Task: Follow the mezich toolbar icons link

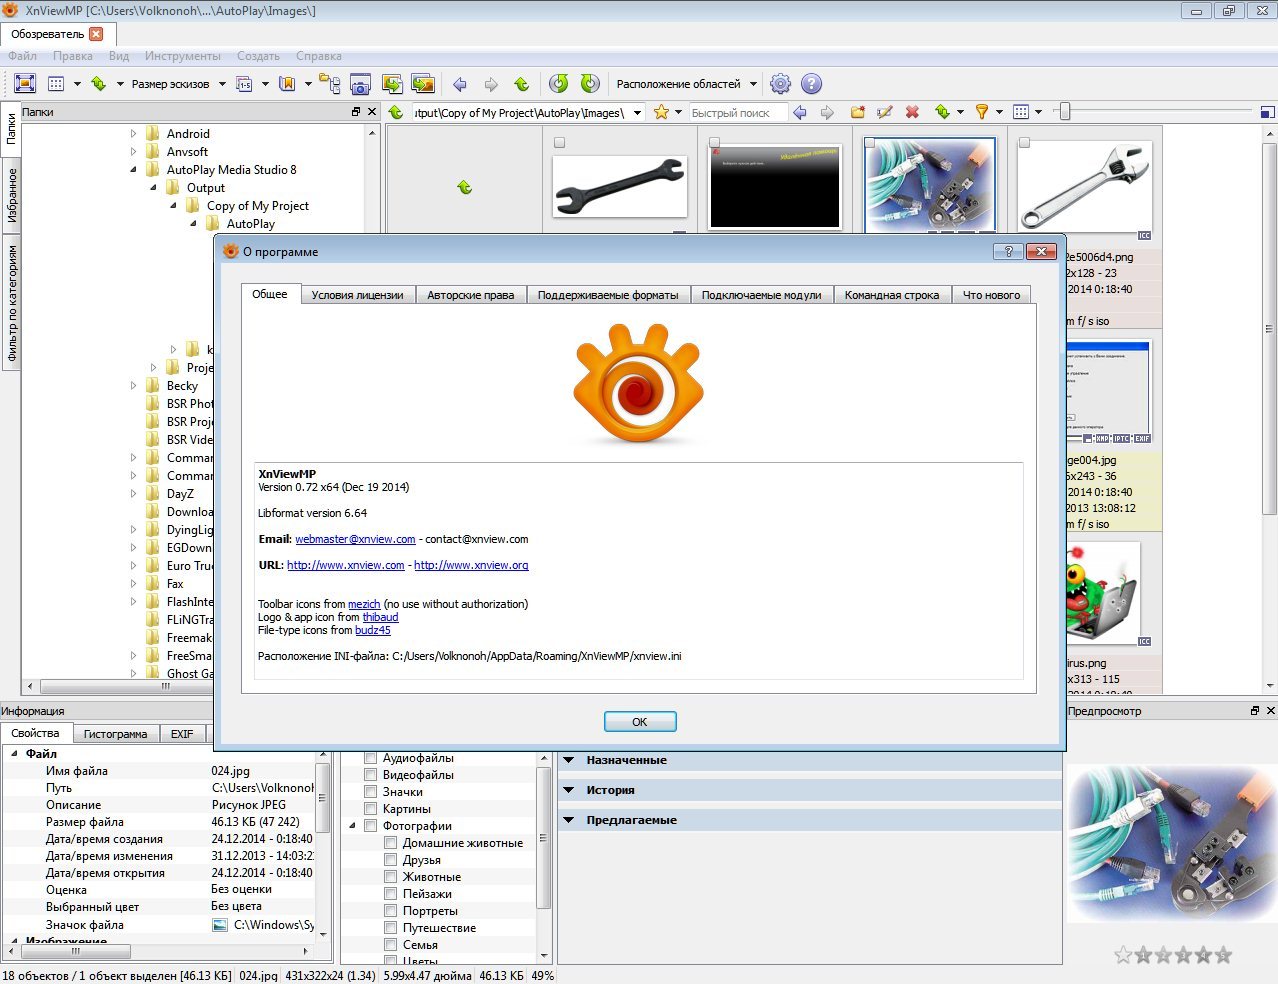Action: [364, 604]
